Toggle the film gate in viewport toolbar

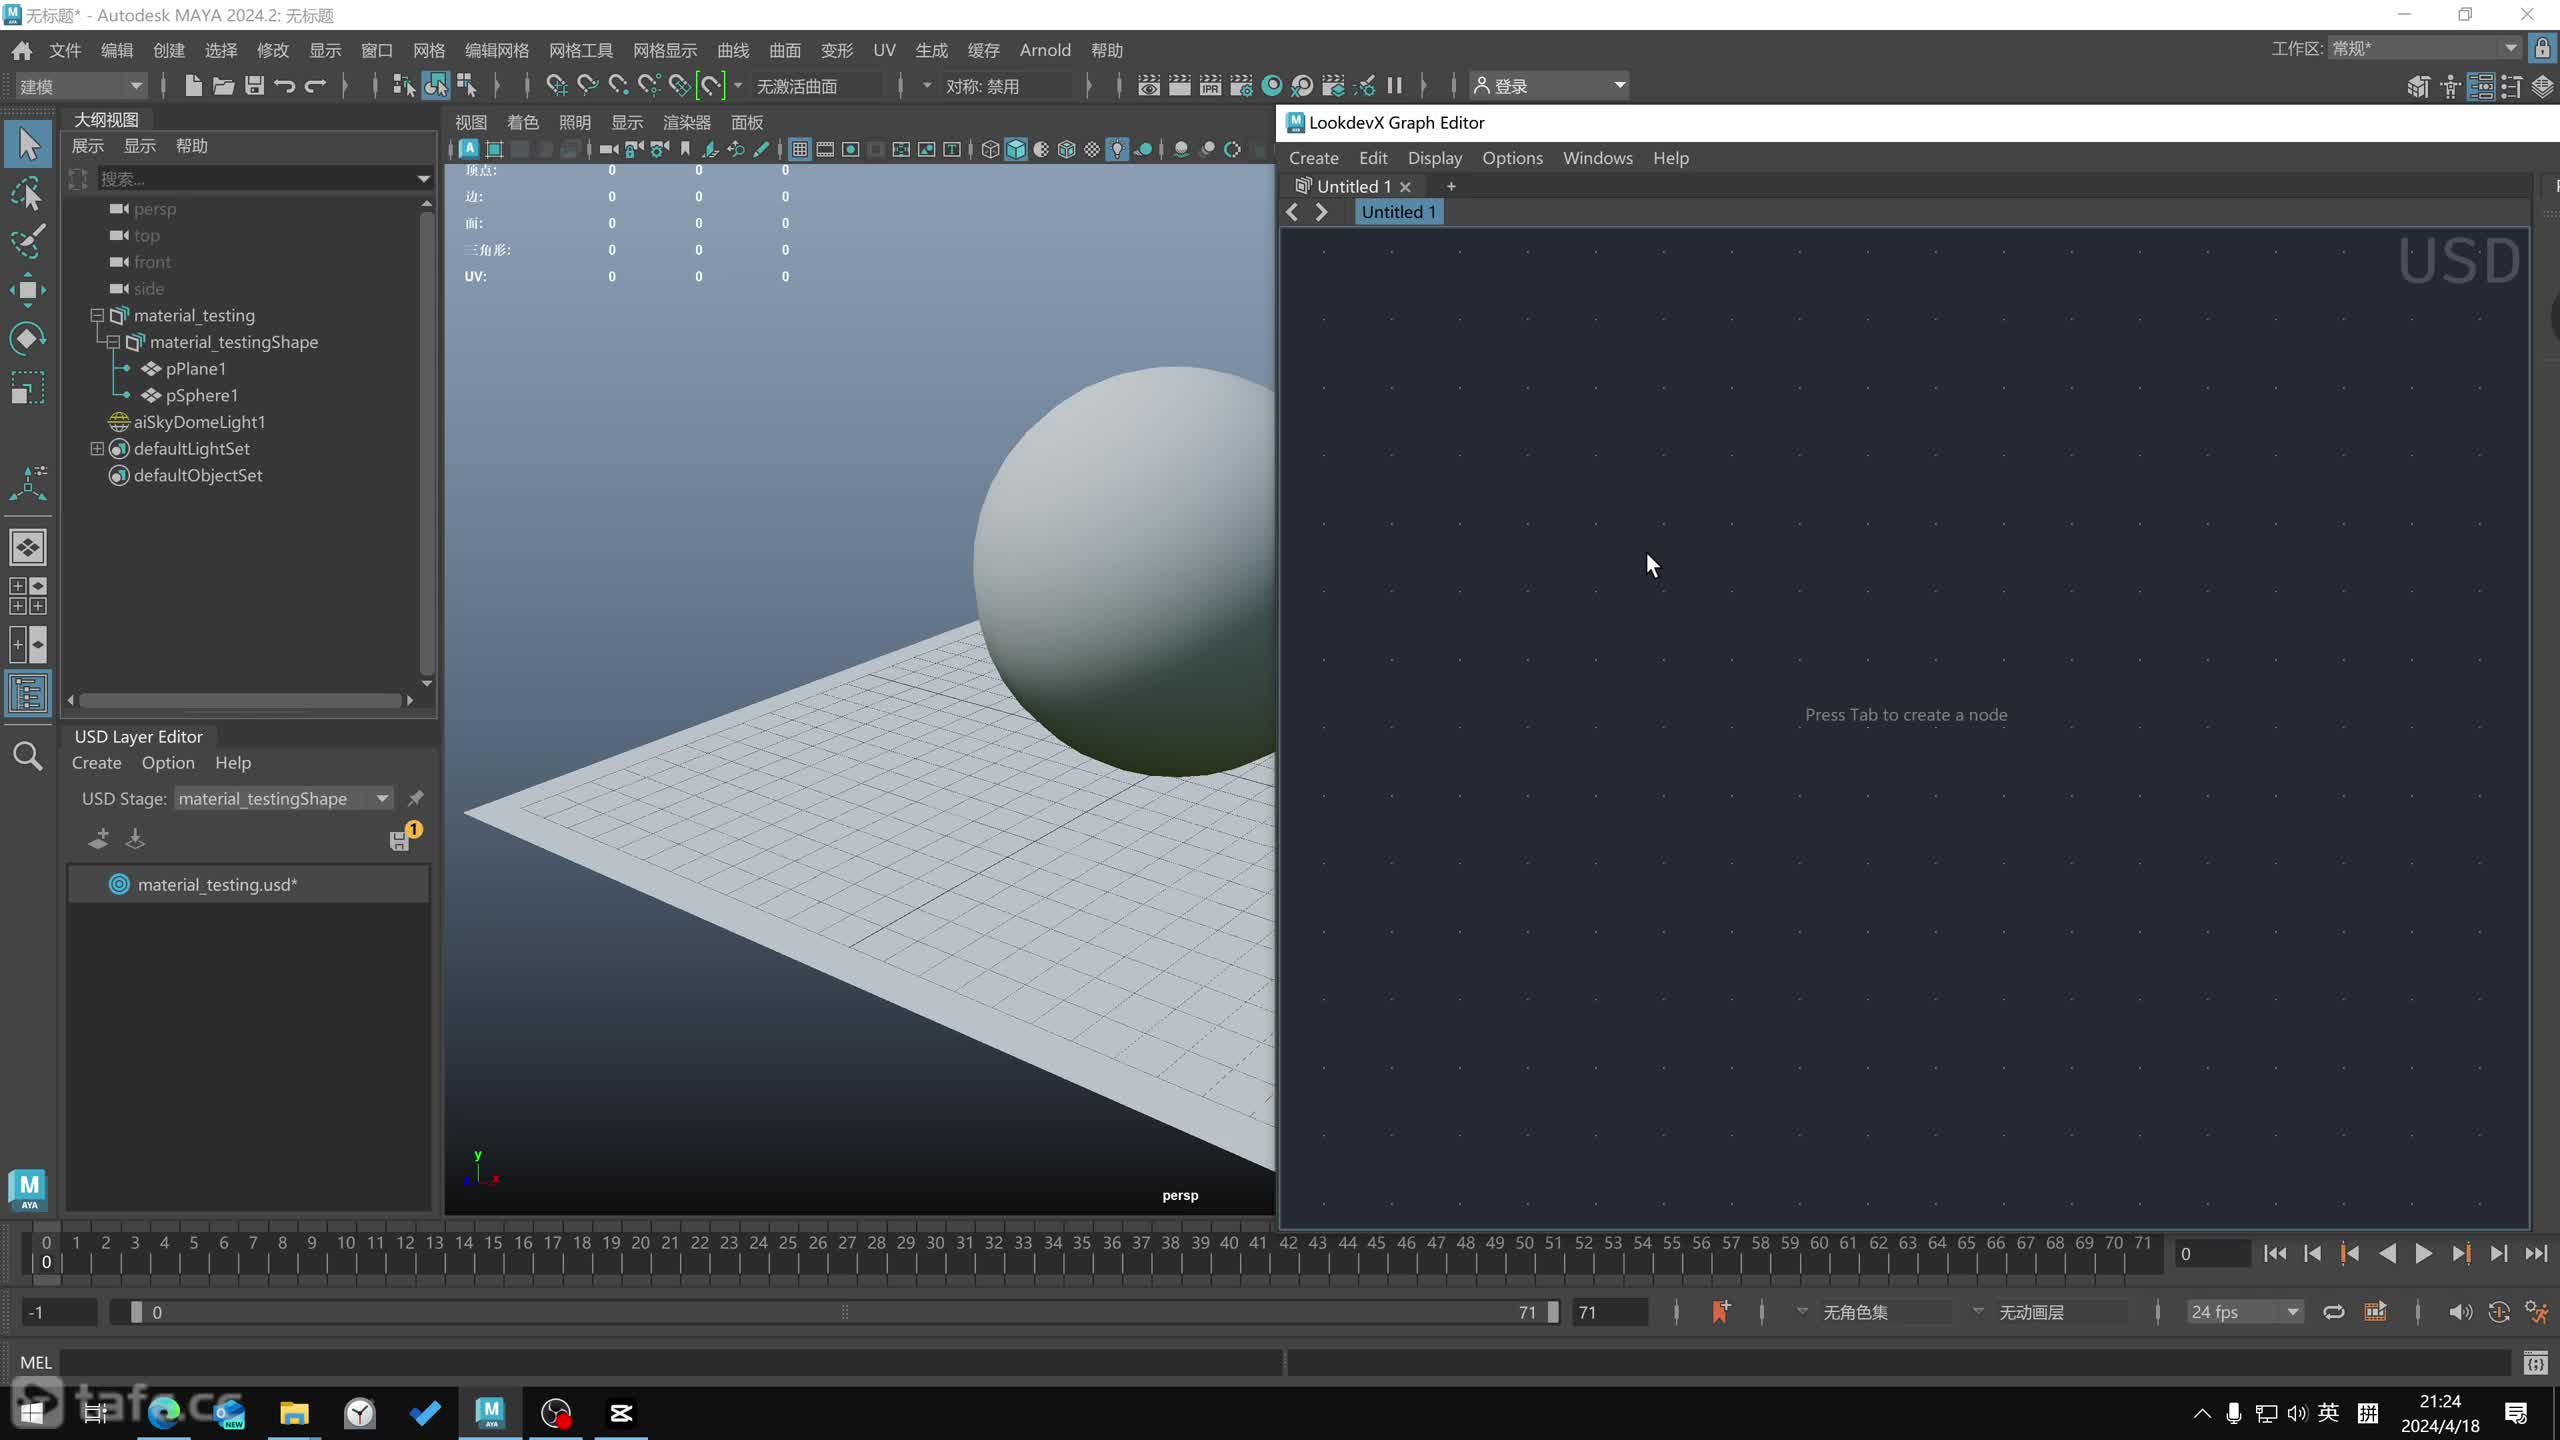pyautogui.click(x=825, y=149)
